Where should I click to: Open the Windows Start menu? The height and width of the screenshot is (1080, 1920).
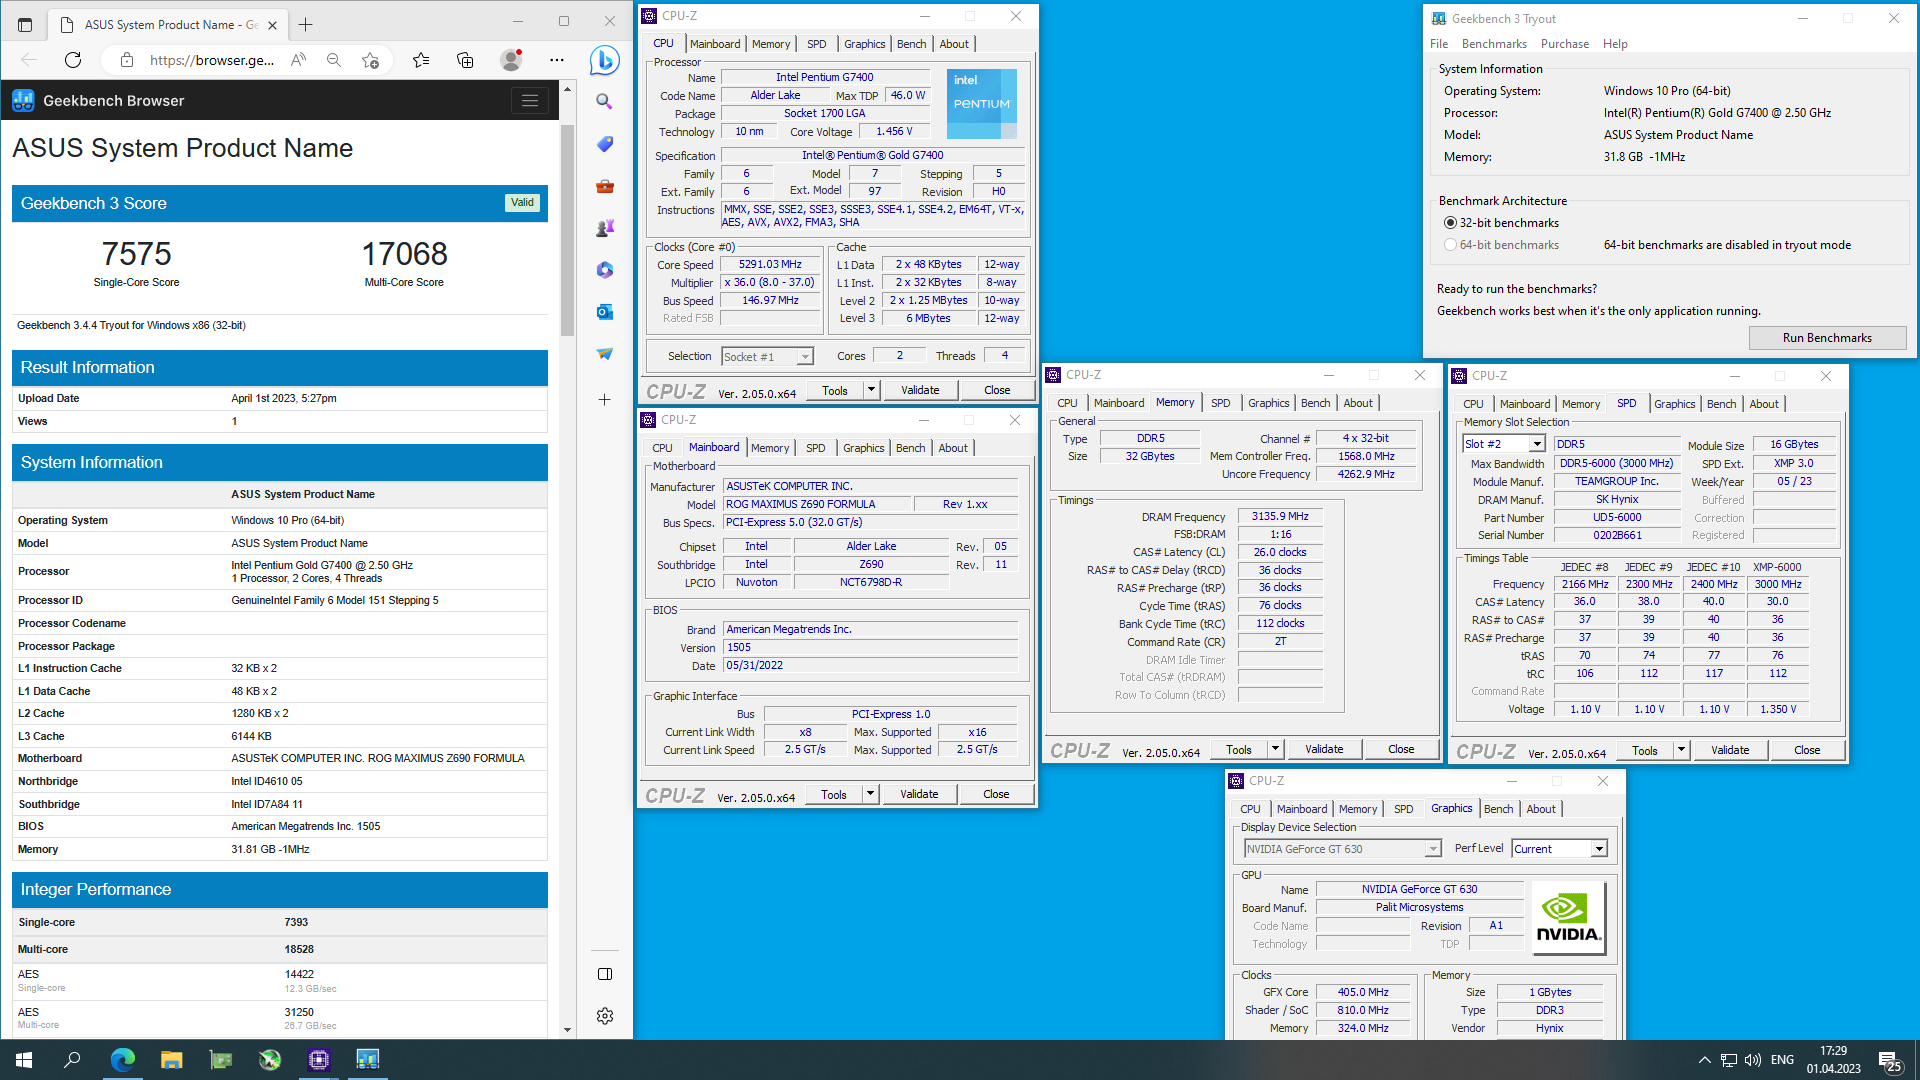coord(24,1059)
